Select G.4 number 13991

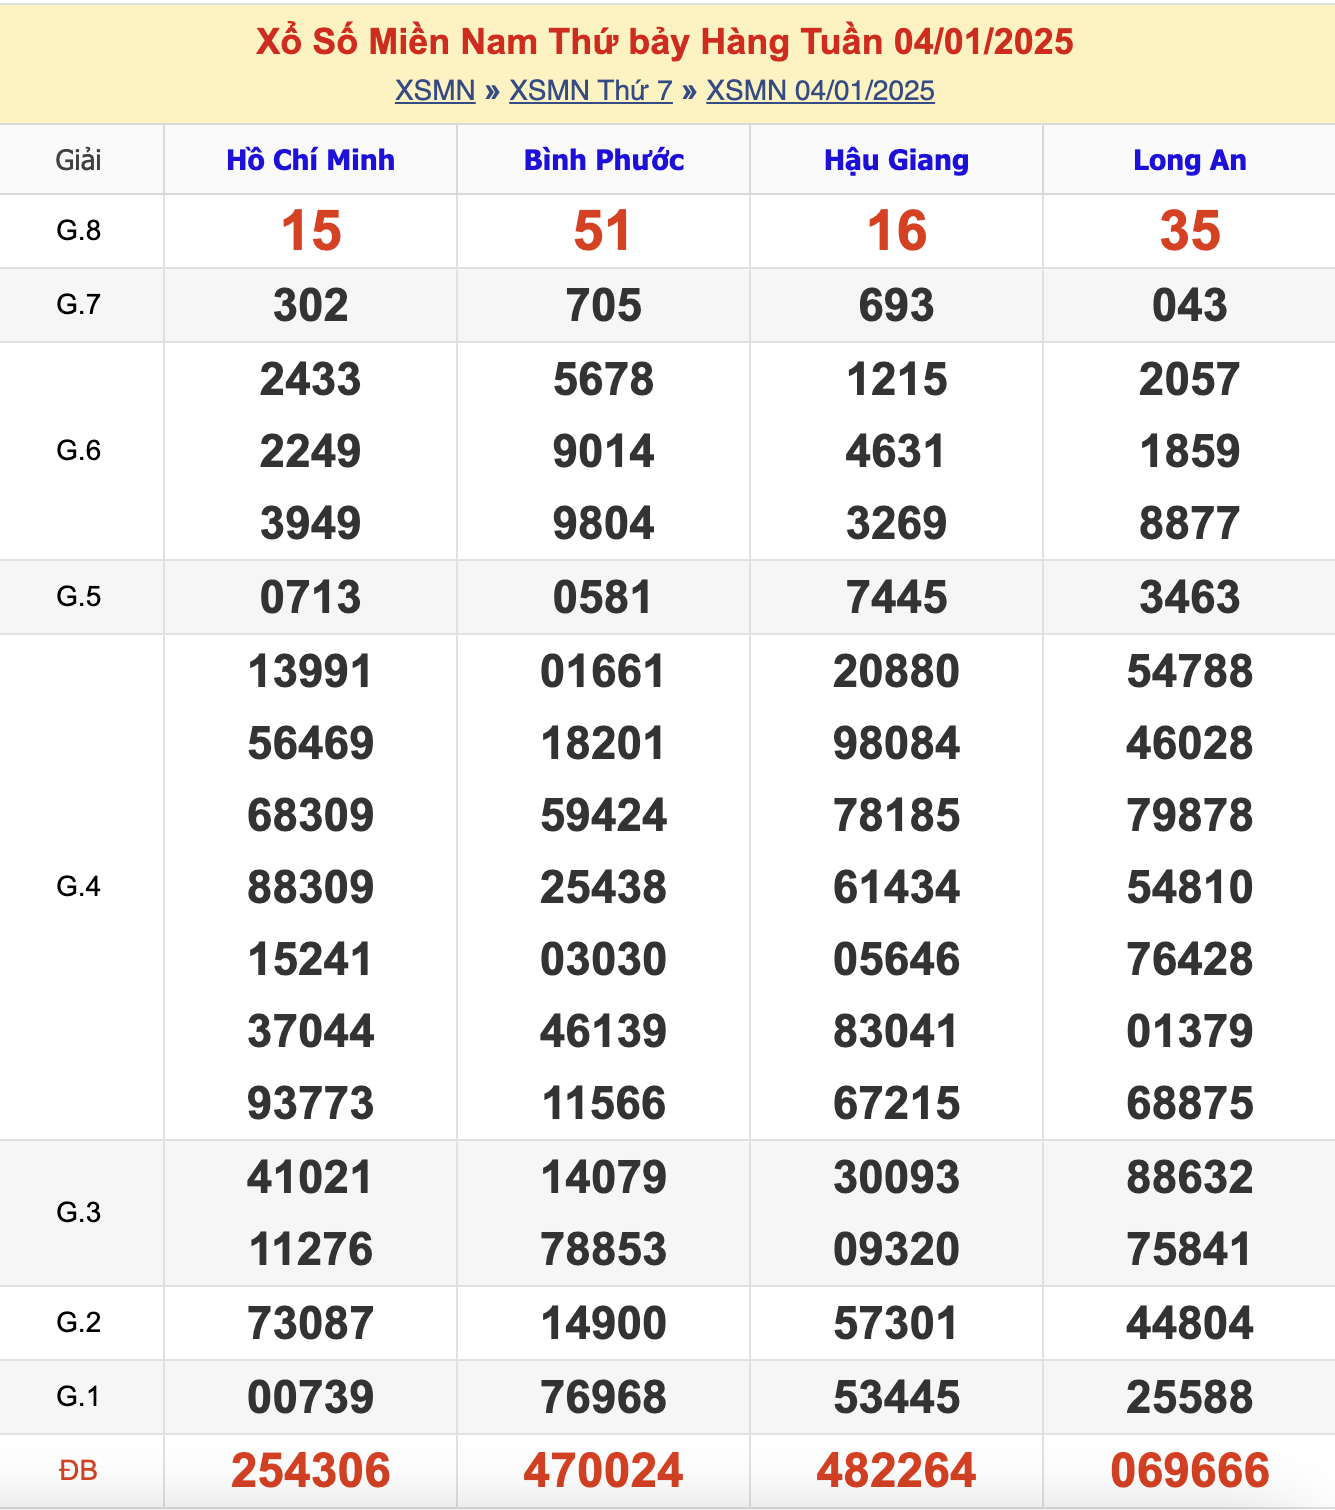point(310,671)
